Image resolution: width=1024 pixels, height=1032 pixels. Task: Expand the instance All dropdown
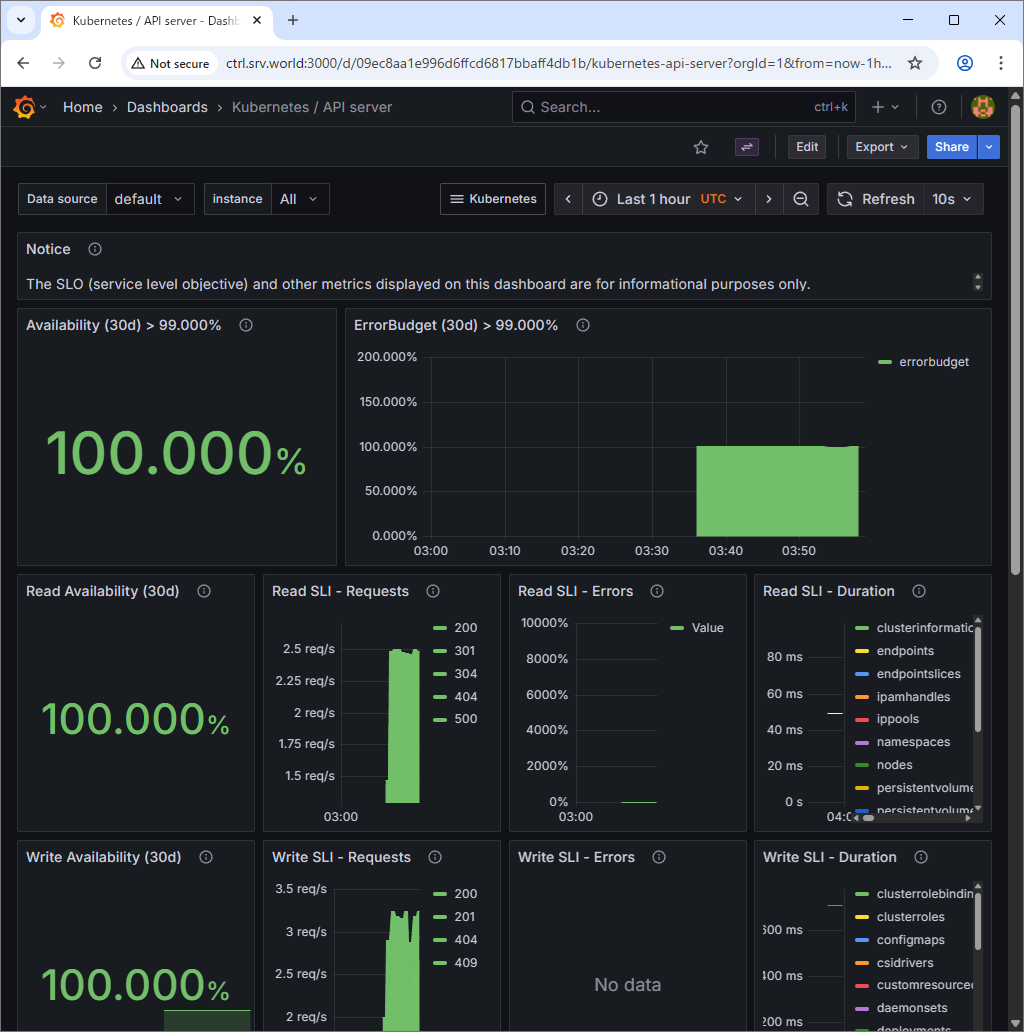click(298, 199)
